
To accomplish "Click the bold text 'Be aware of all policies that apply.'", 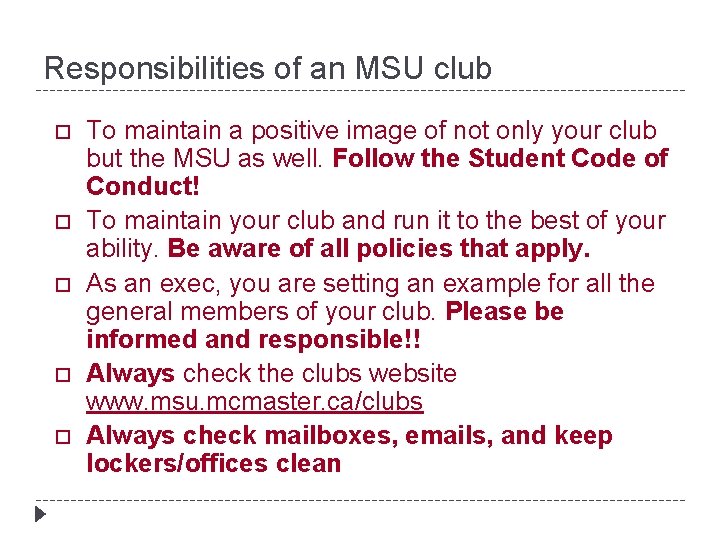I will [x=380, y=247].
